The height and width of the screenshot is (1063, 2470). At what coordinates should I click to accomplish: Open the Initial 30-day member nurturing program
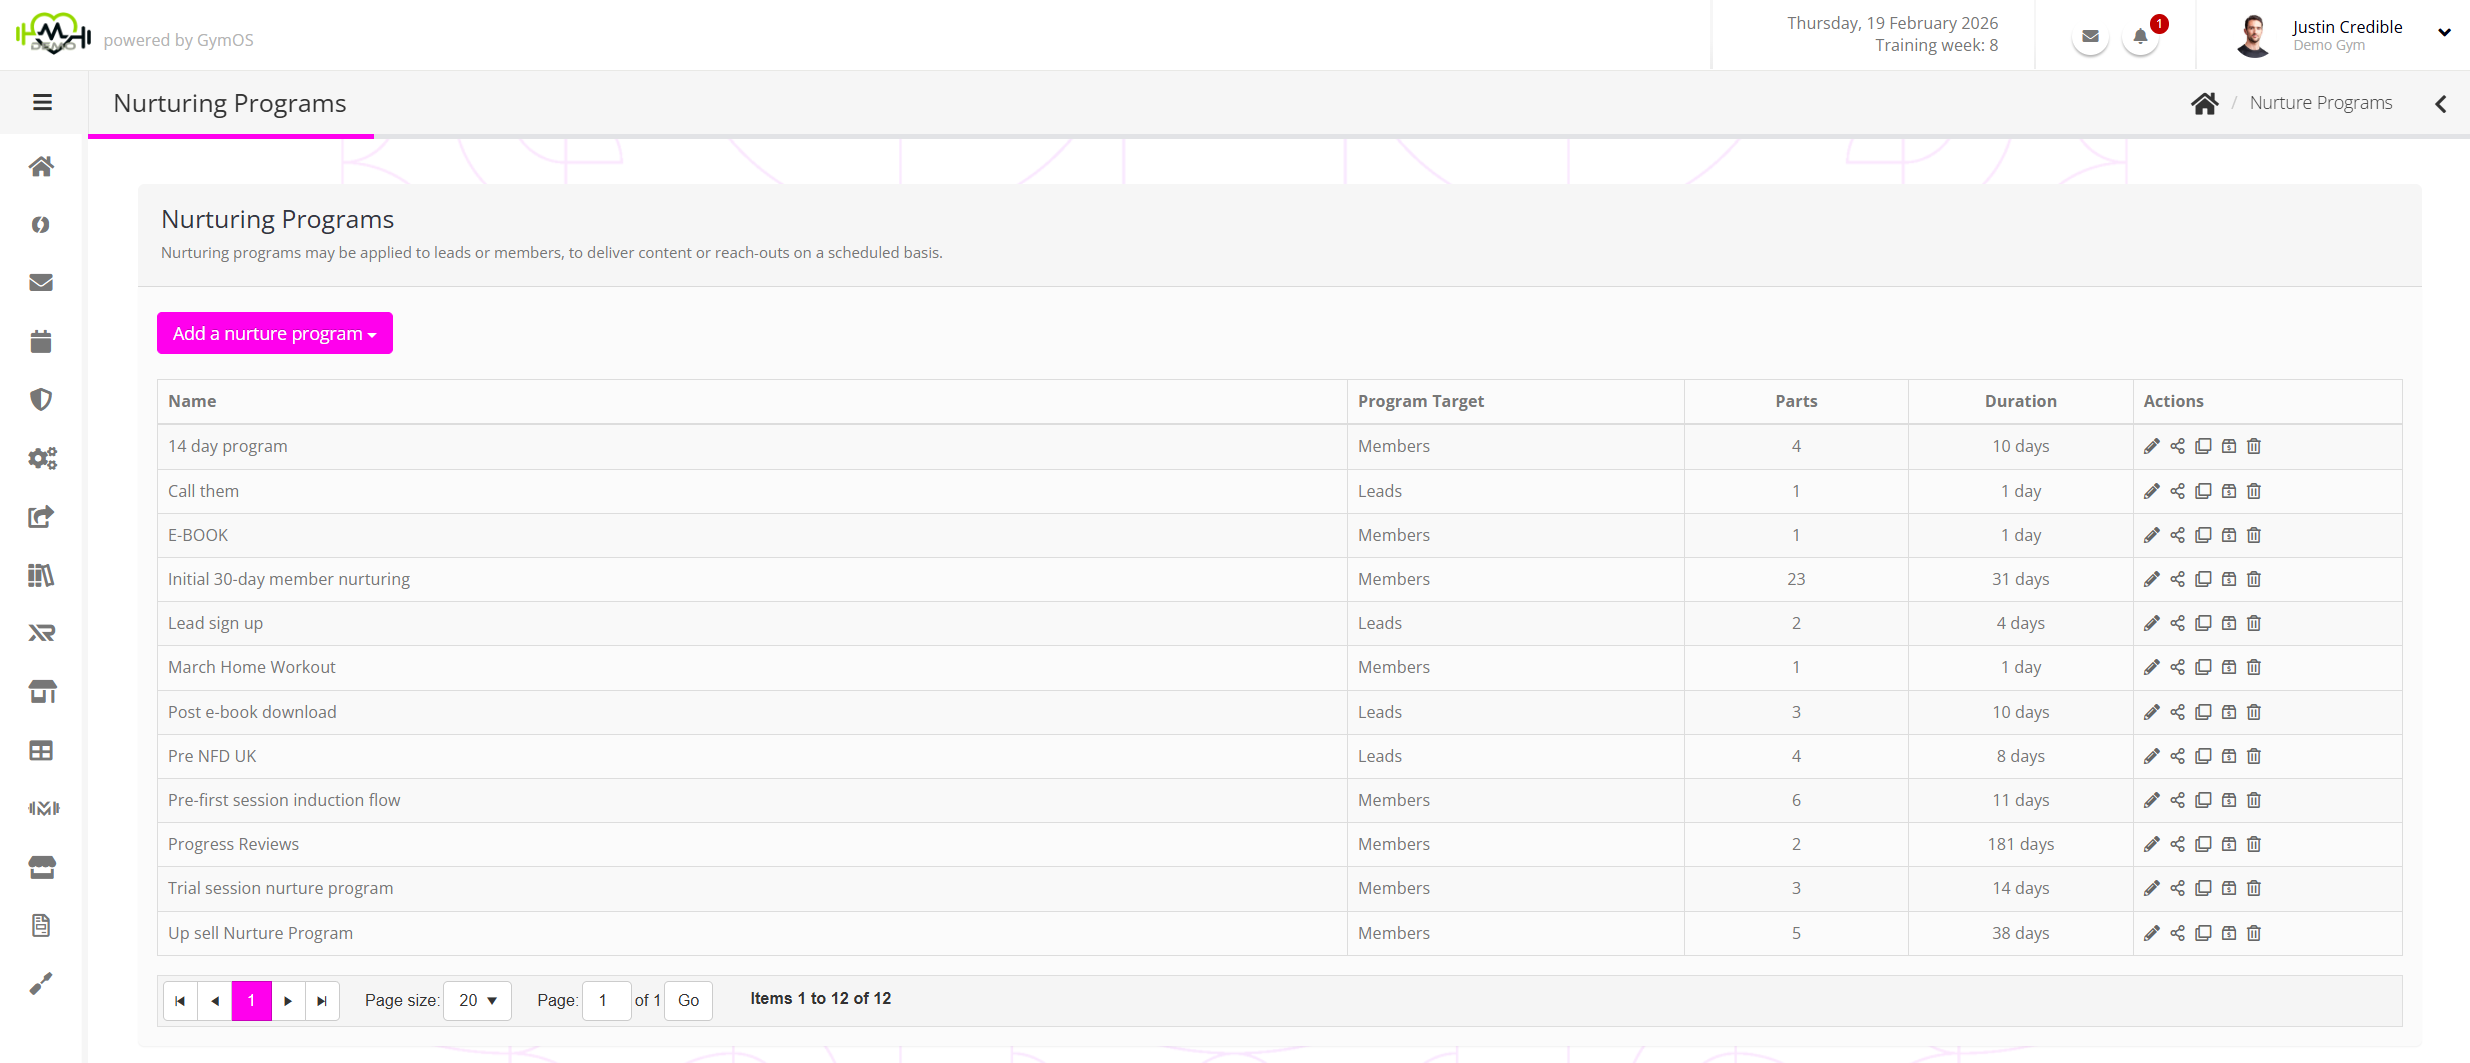(289, 579)
